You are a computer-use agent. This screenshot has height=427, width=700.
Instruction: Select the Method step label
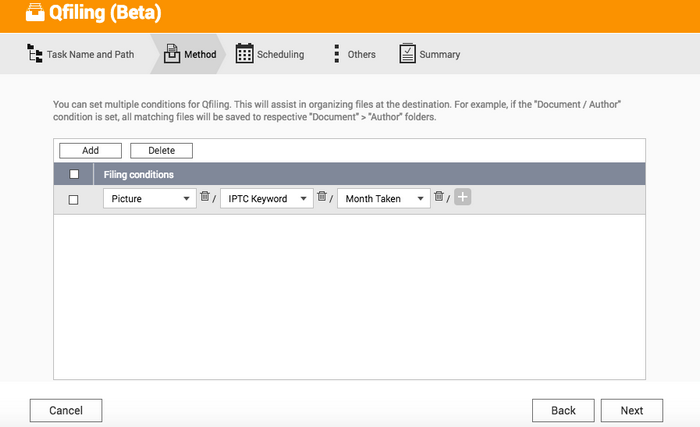(200, 54)
